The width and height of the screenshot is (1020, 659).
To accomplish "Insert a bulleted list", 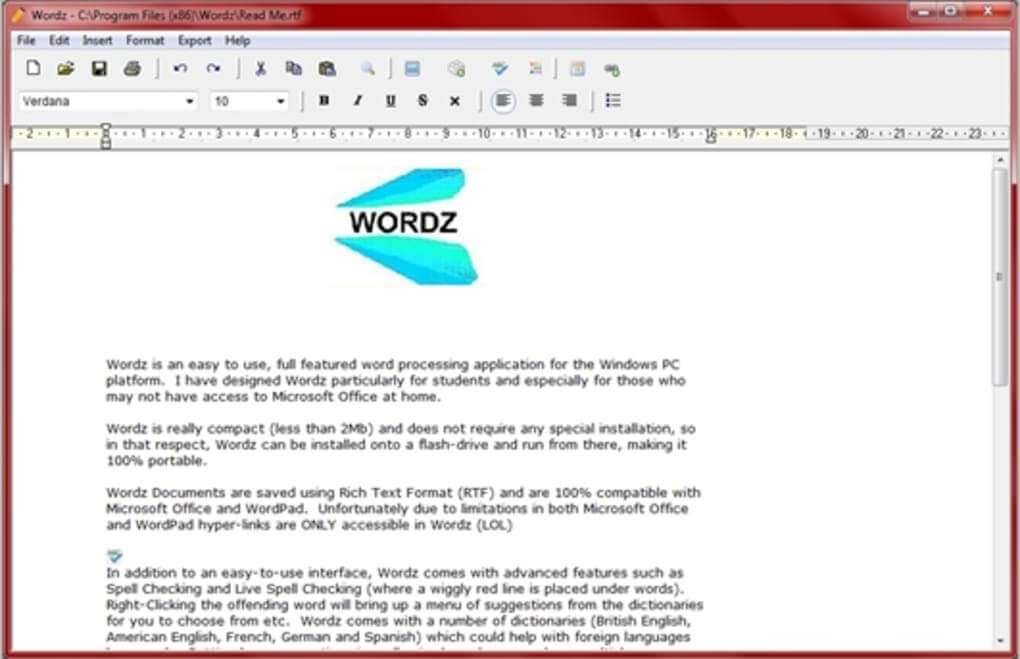I will point(614,101).
